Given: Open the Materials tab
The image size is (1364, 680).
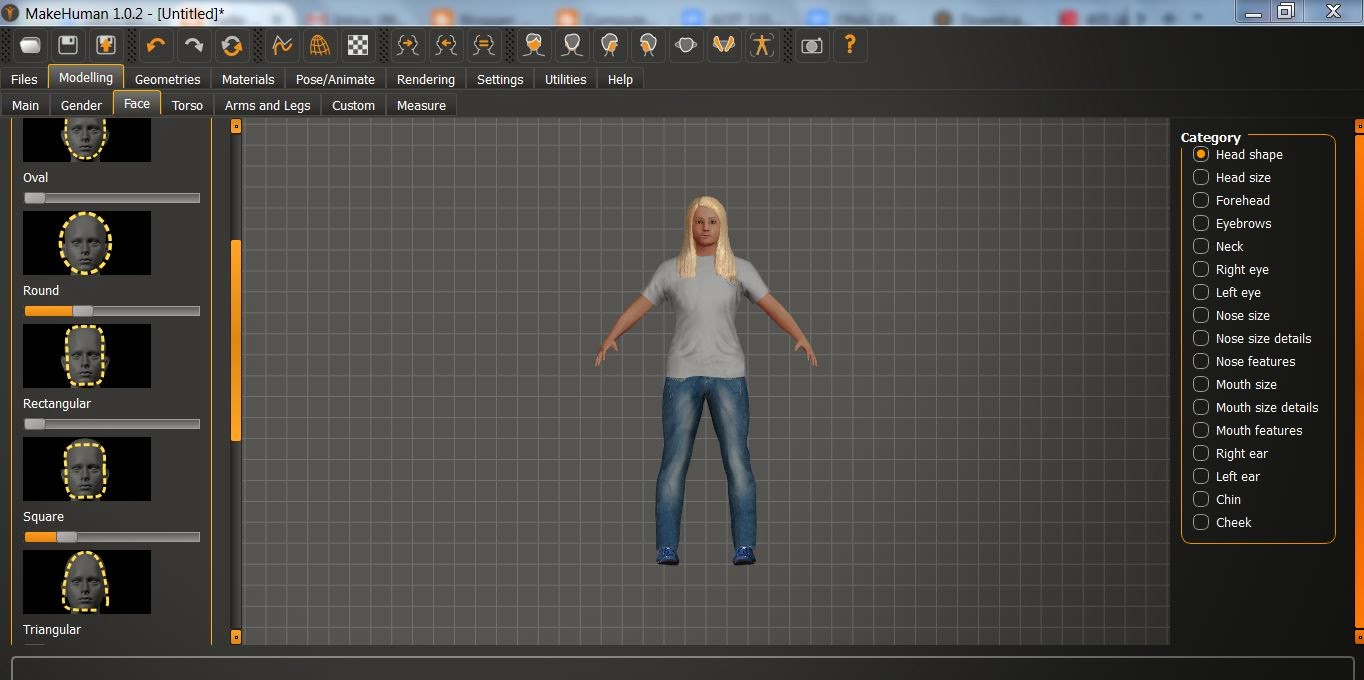Looking at the screenshot, I should [248, 79].
